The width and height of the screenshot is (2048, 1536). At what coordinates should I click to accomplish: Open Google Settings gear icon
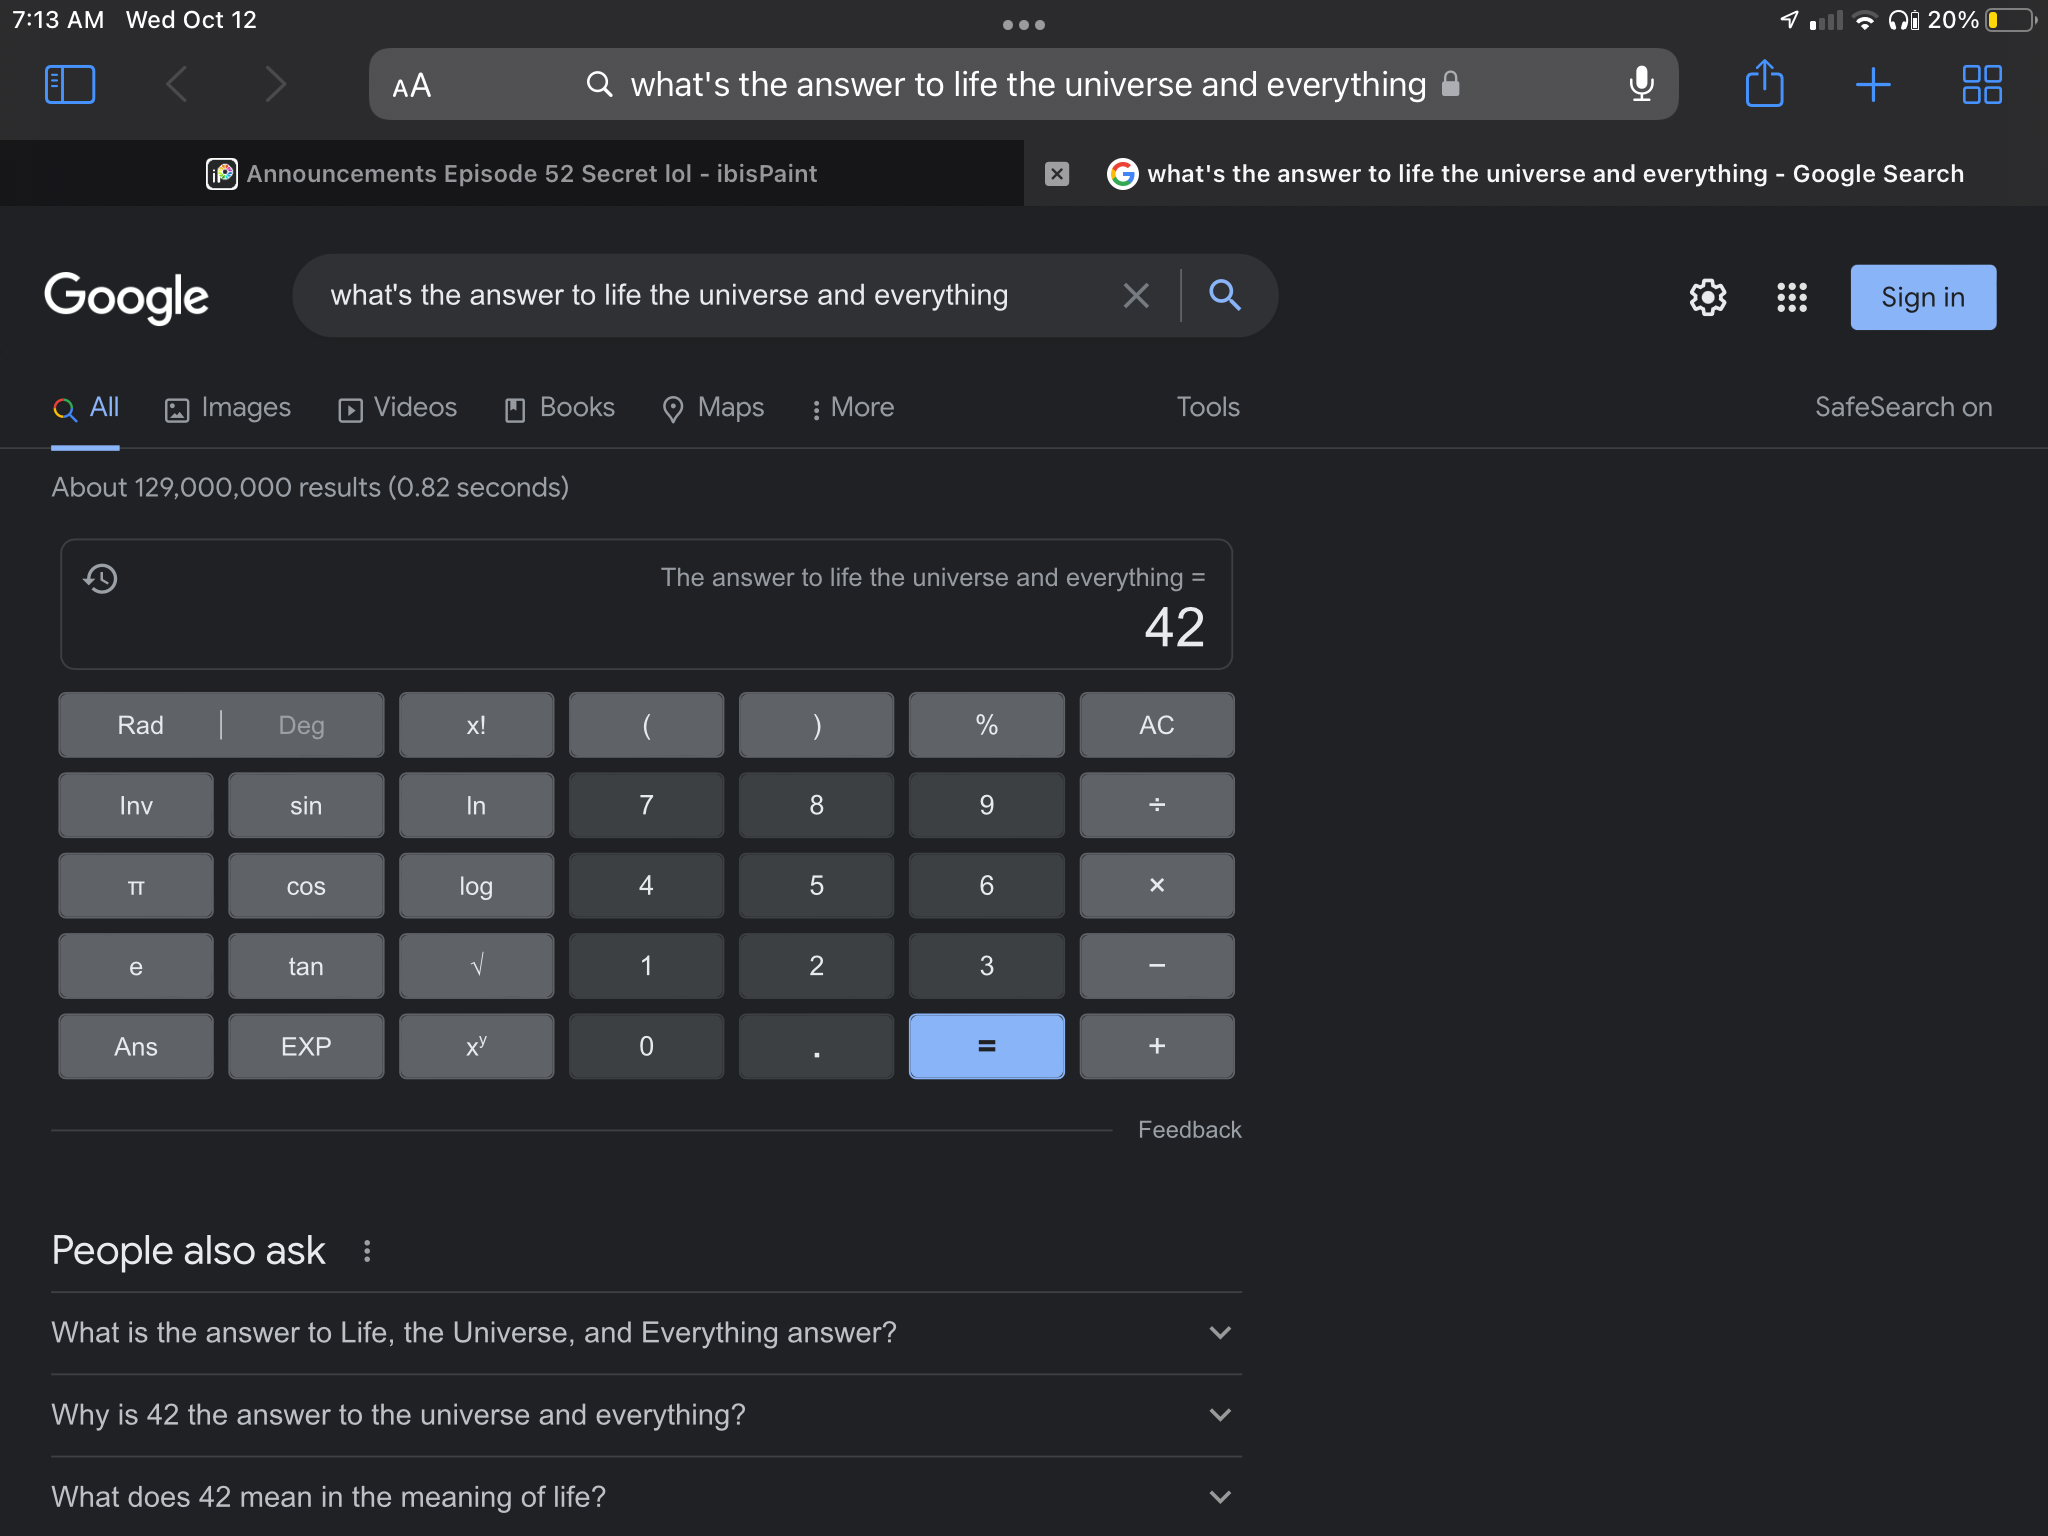1708,297
